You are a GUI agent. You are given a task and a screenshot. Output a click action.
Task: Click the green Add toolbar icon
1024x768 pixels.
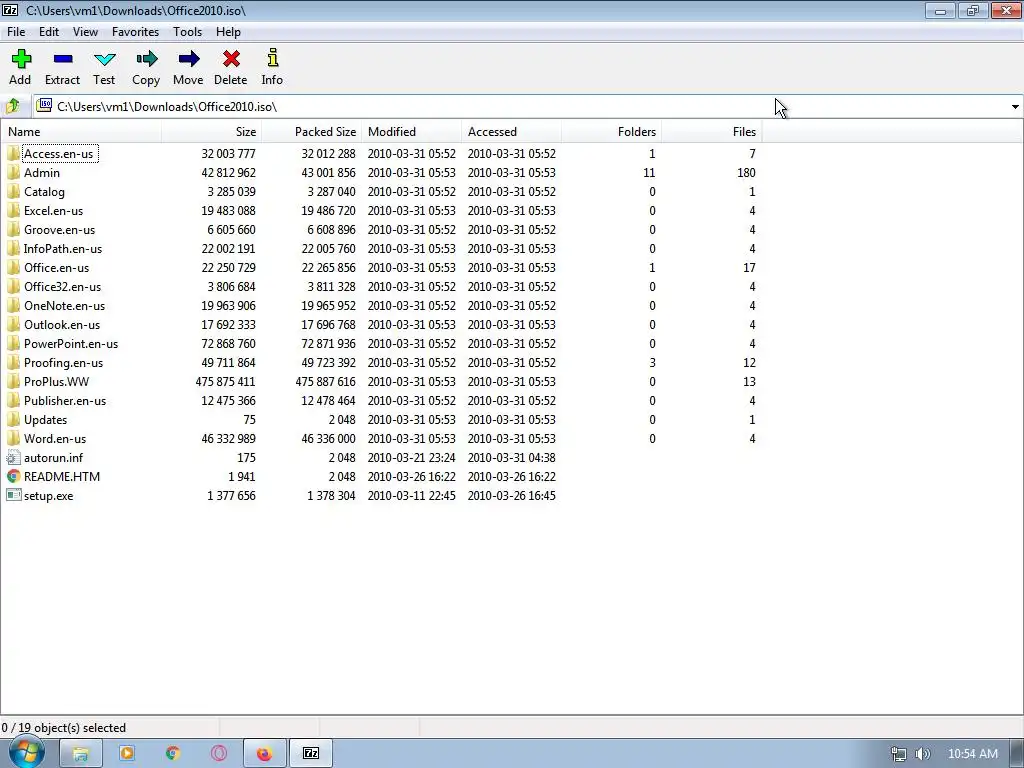click(21, 59)
